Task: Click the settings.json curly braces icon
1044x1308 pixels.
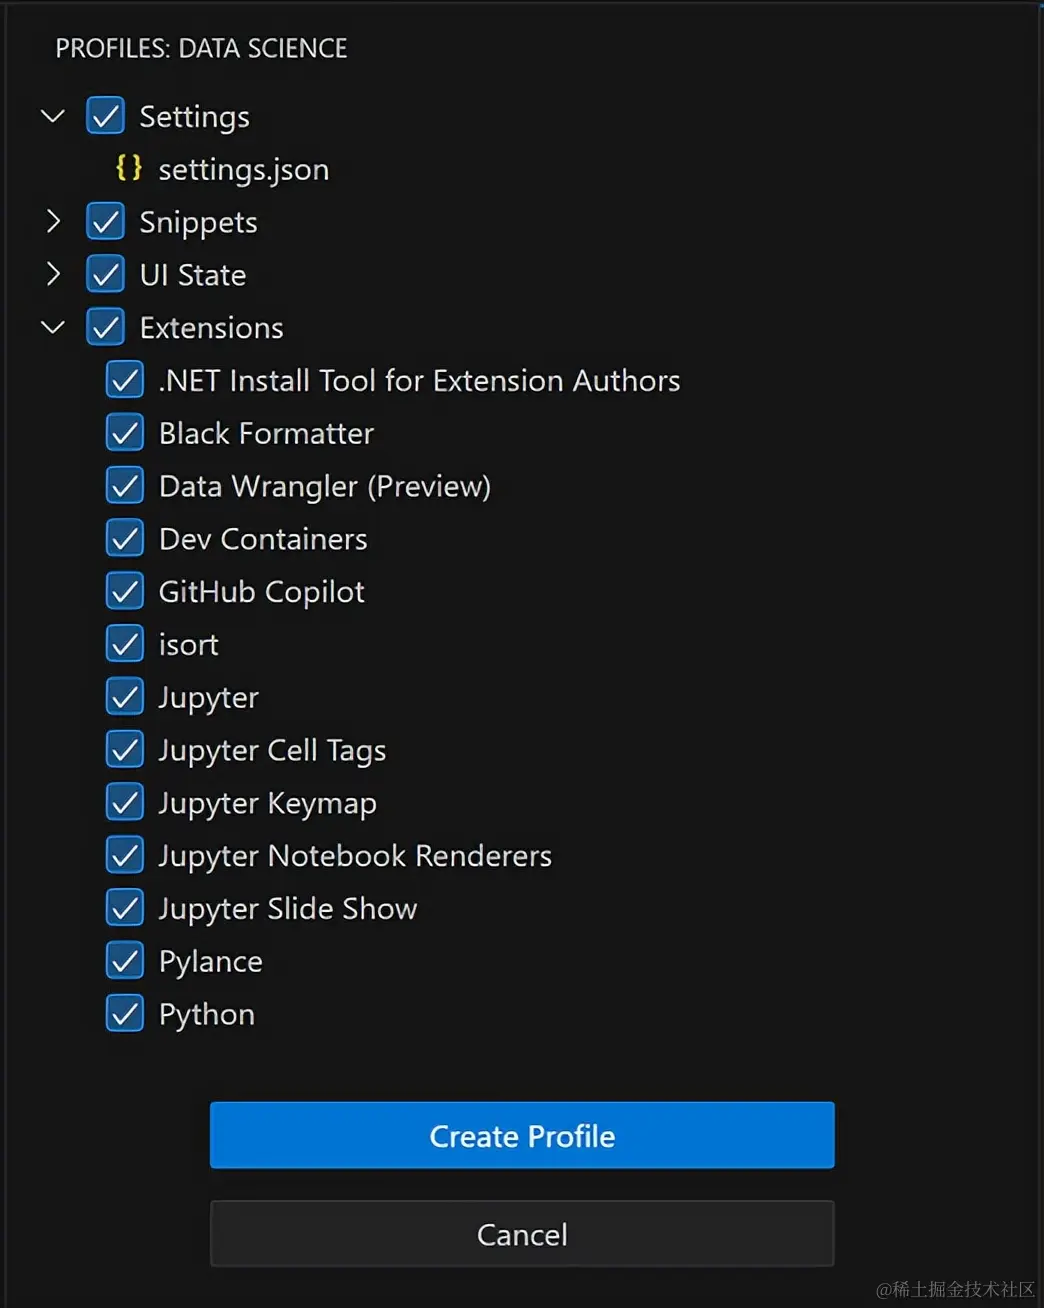Action: pyautogui.click(x=129, y=168)
